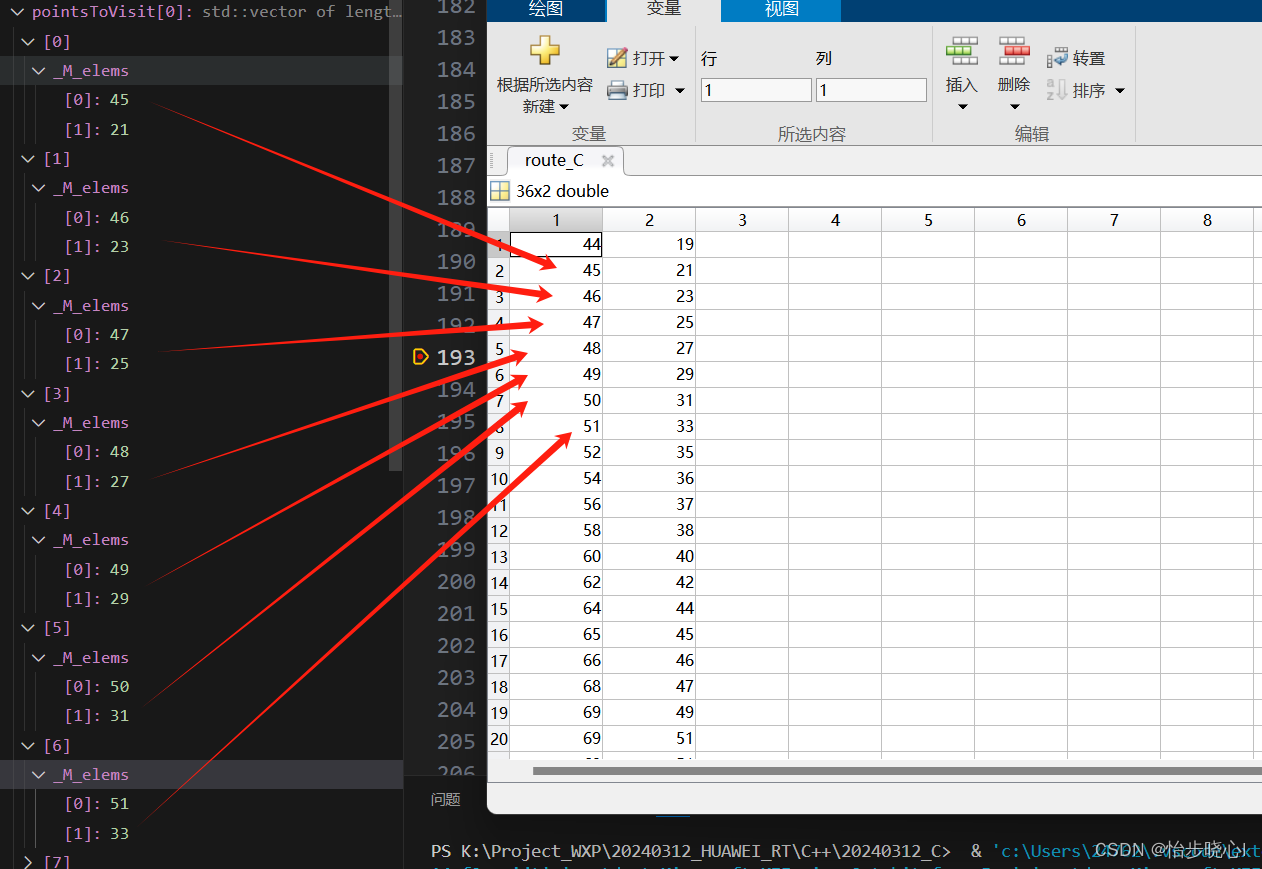Viewport: 1262px width, 869px height.
Task: Select column header 3 in route_C table
Action: tap(742, 220)
